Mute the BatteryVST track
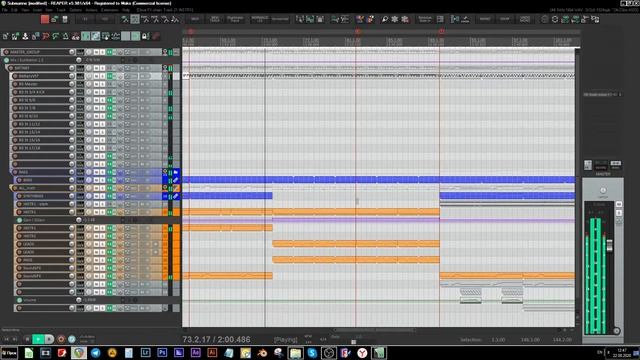The width and height of the screenshot is (640, 360). (97, 76)
